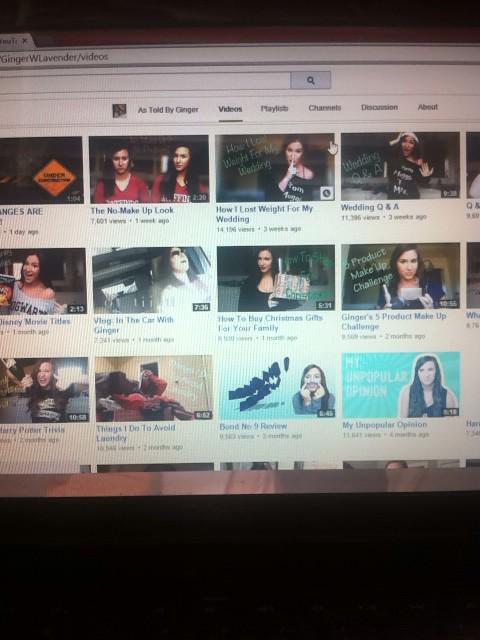Image resolution: width=480 pixels, height=640 pixels.
Task: Switch to the Channels tab
Action: tap(324, 108)
